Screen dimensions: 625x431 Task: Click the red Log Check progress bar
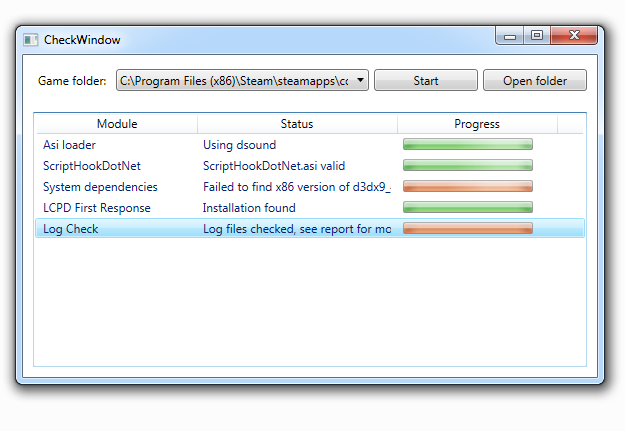pyautogui.click(x=467, y=229)
